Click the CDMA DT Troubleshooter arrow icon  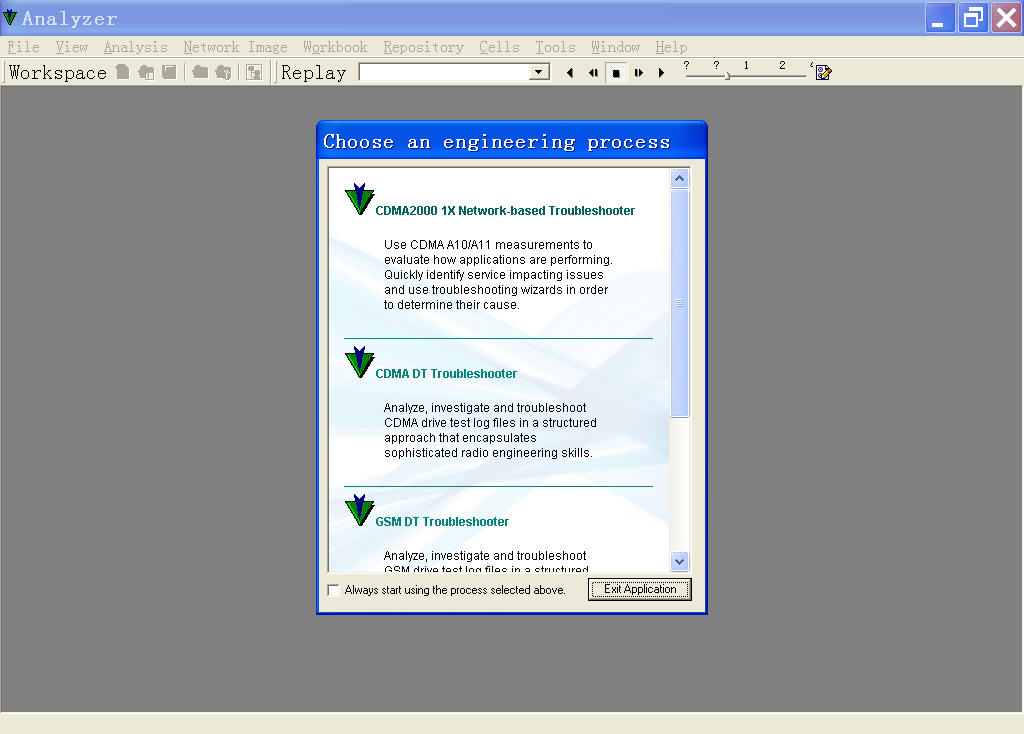(359, 362)
